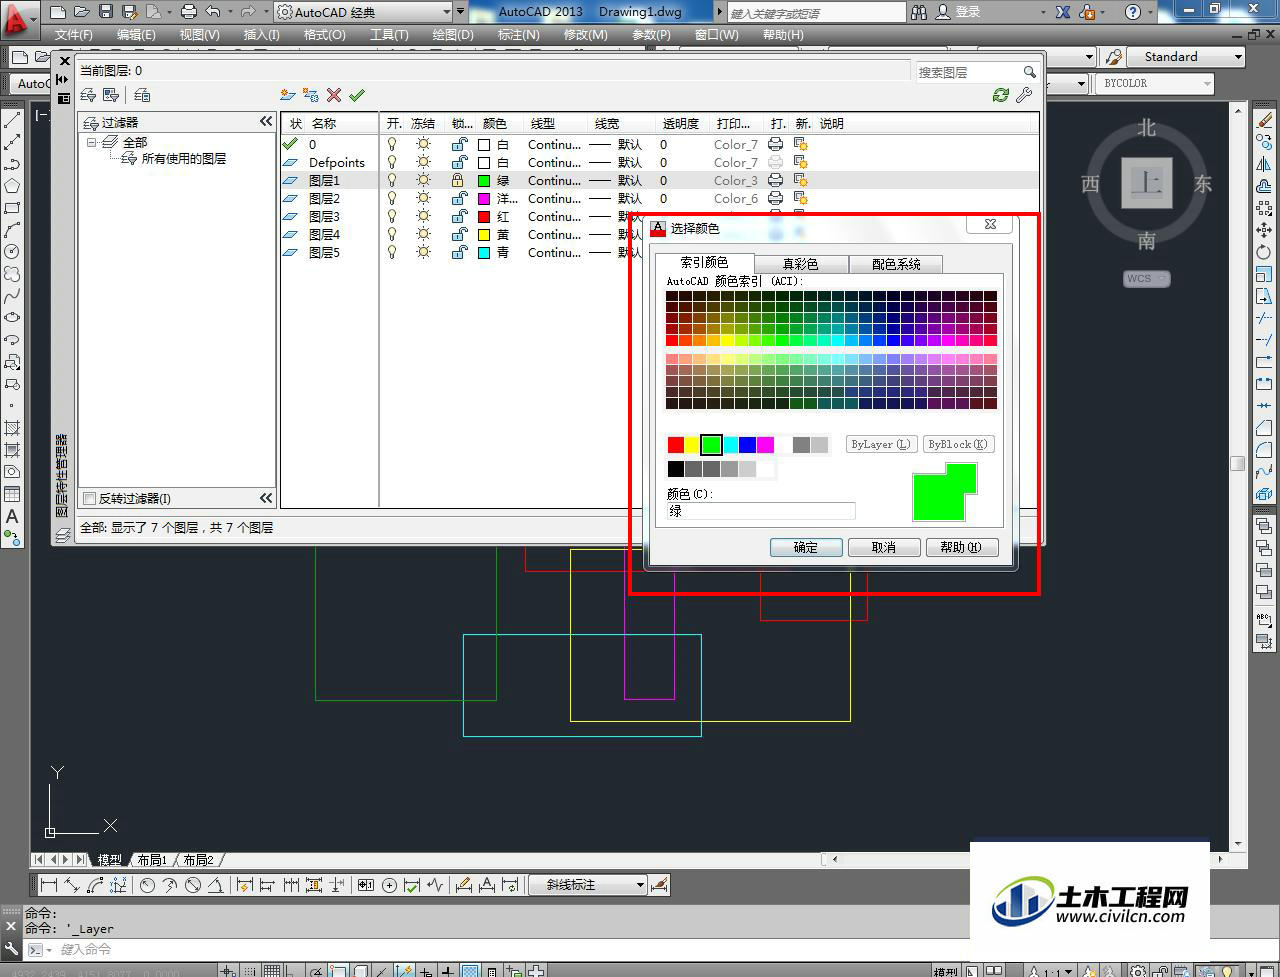Expand chevron beside 反转过滤器
Viewport: 1280px width, 977px height.
pos(266,498)
